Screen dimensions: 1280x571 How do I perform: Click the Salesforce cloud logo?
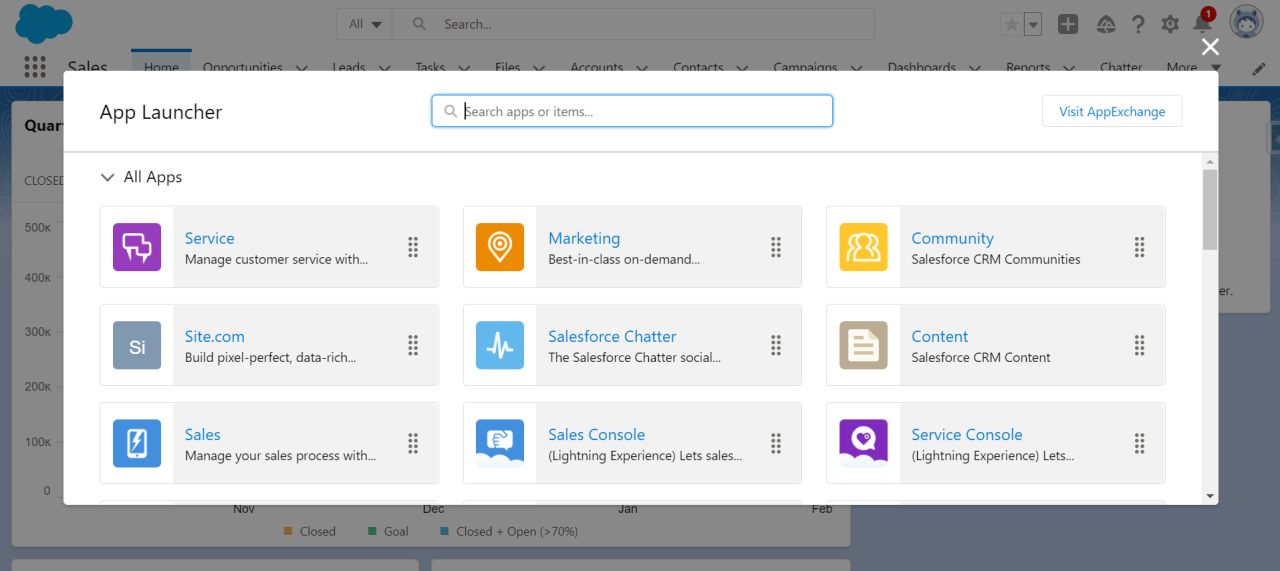(44, 23)
